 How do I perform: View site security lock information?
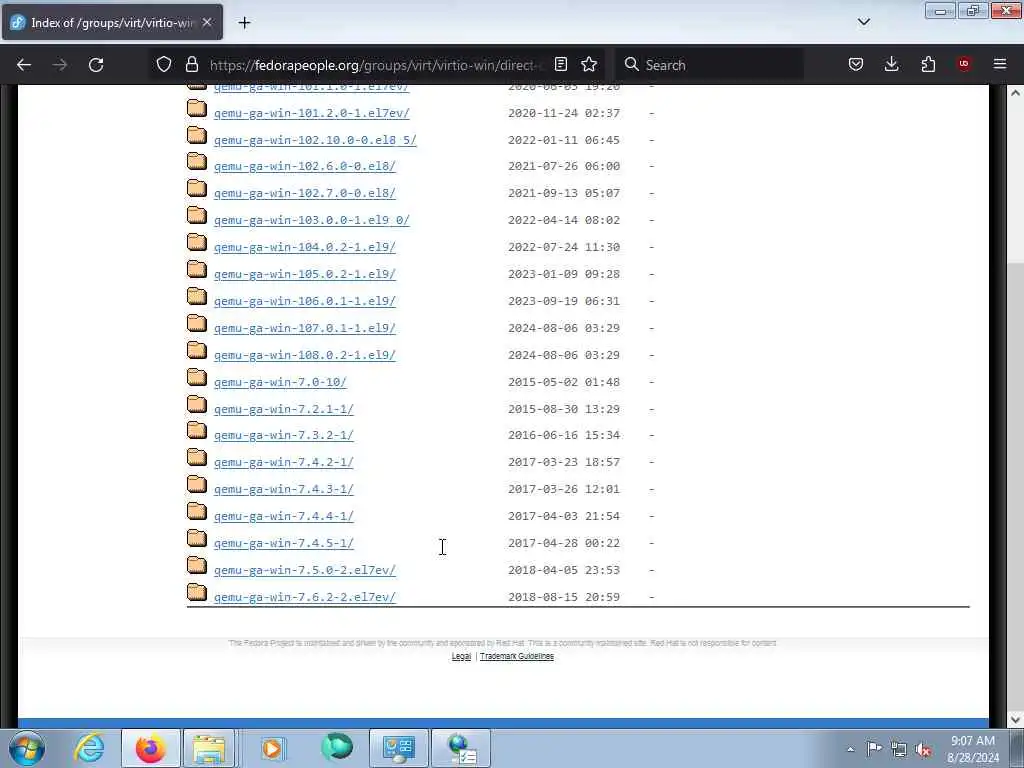[191, 64]
